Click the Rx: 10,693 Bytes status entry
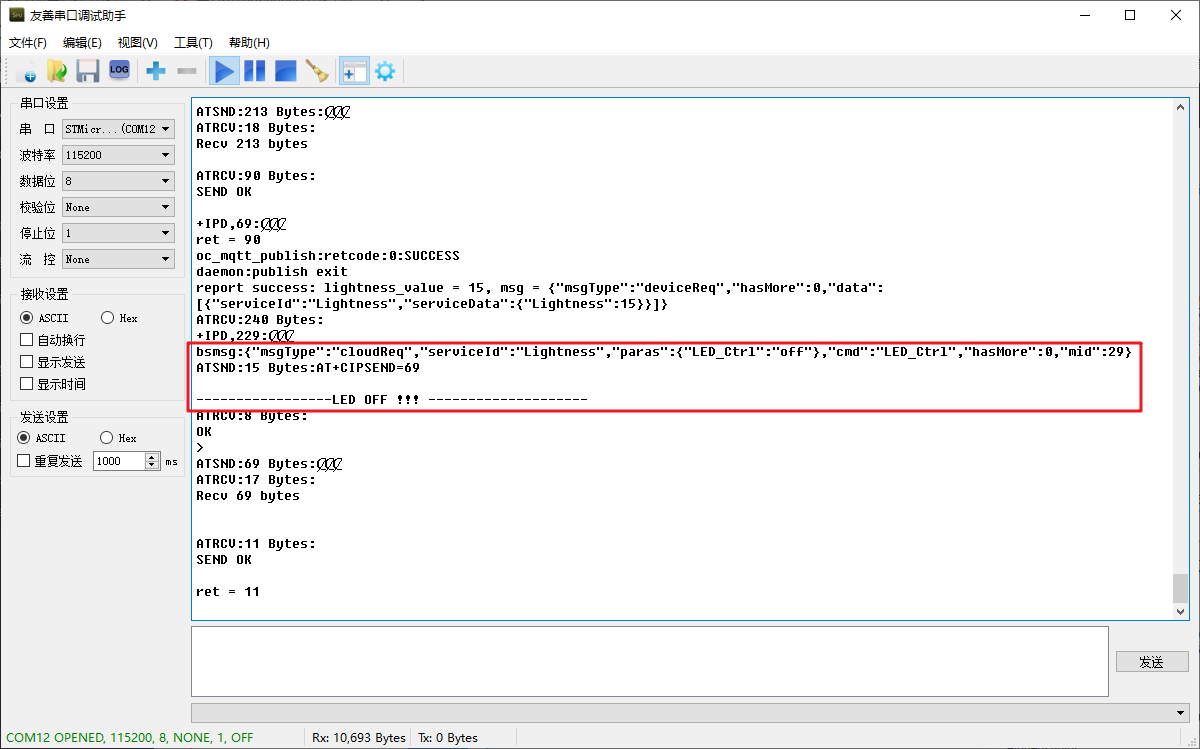The image size is (1200, 749). [359, 738]
